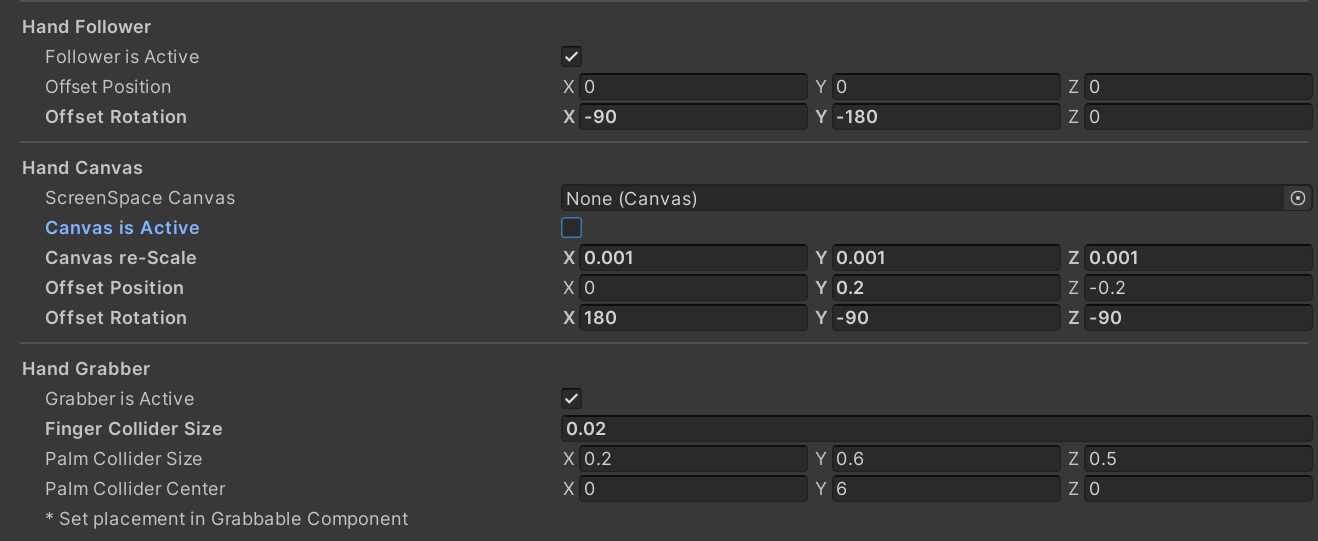The width and height of the screenshot is (1318, 541).
Task: Open object picker for ScreenSpace Canvas
Action: click(1297, 198)
